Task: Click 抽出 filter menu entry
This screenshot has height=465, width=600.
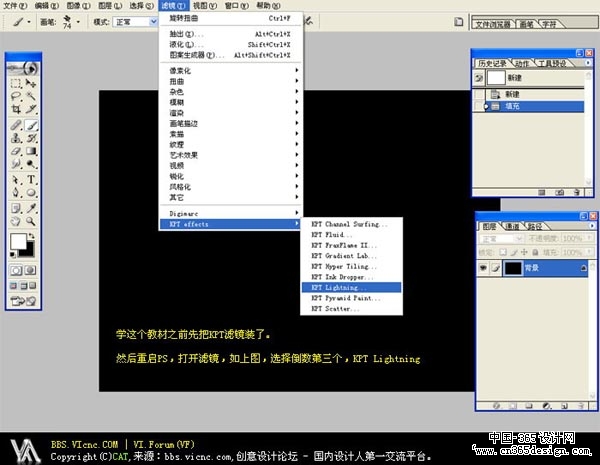Action: click(x=230, y=34)
